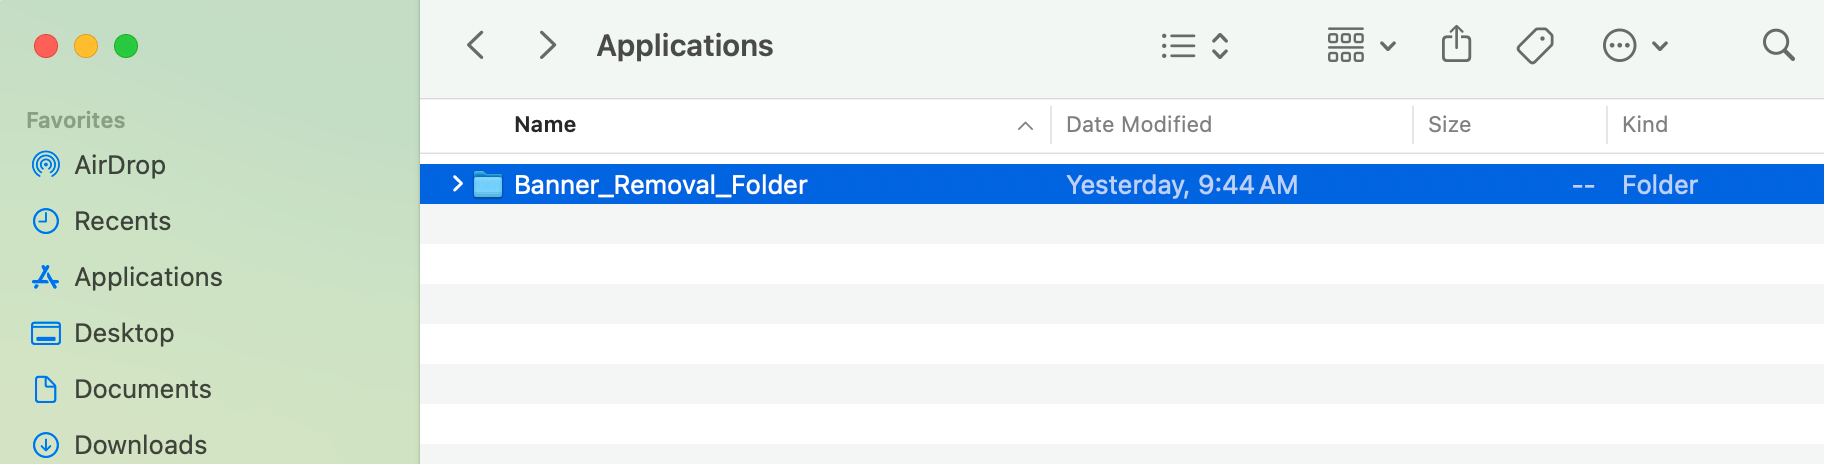Open Documents in the sidebar

[142, 389]
